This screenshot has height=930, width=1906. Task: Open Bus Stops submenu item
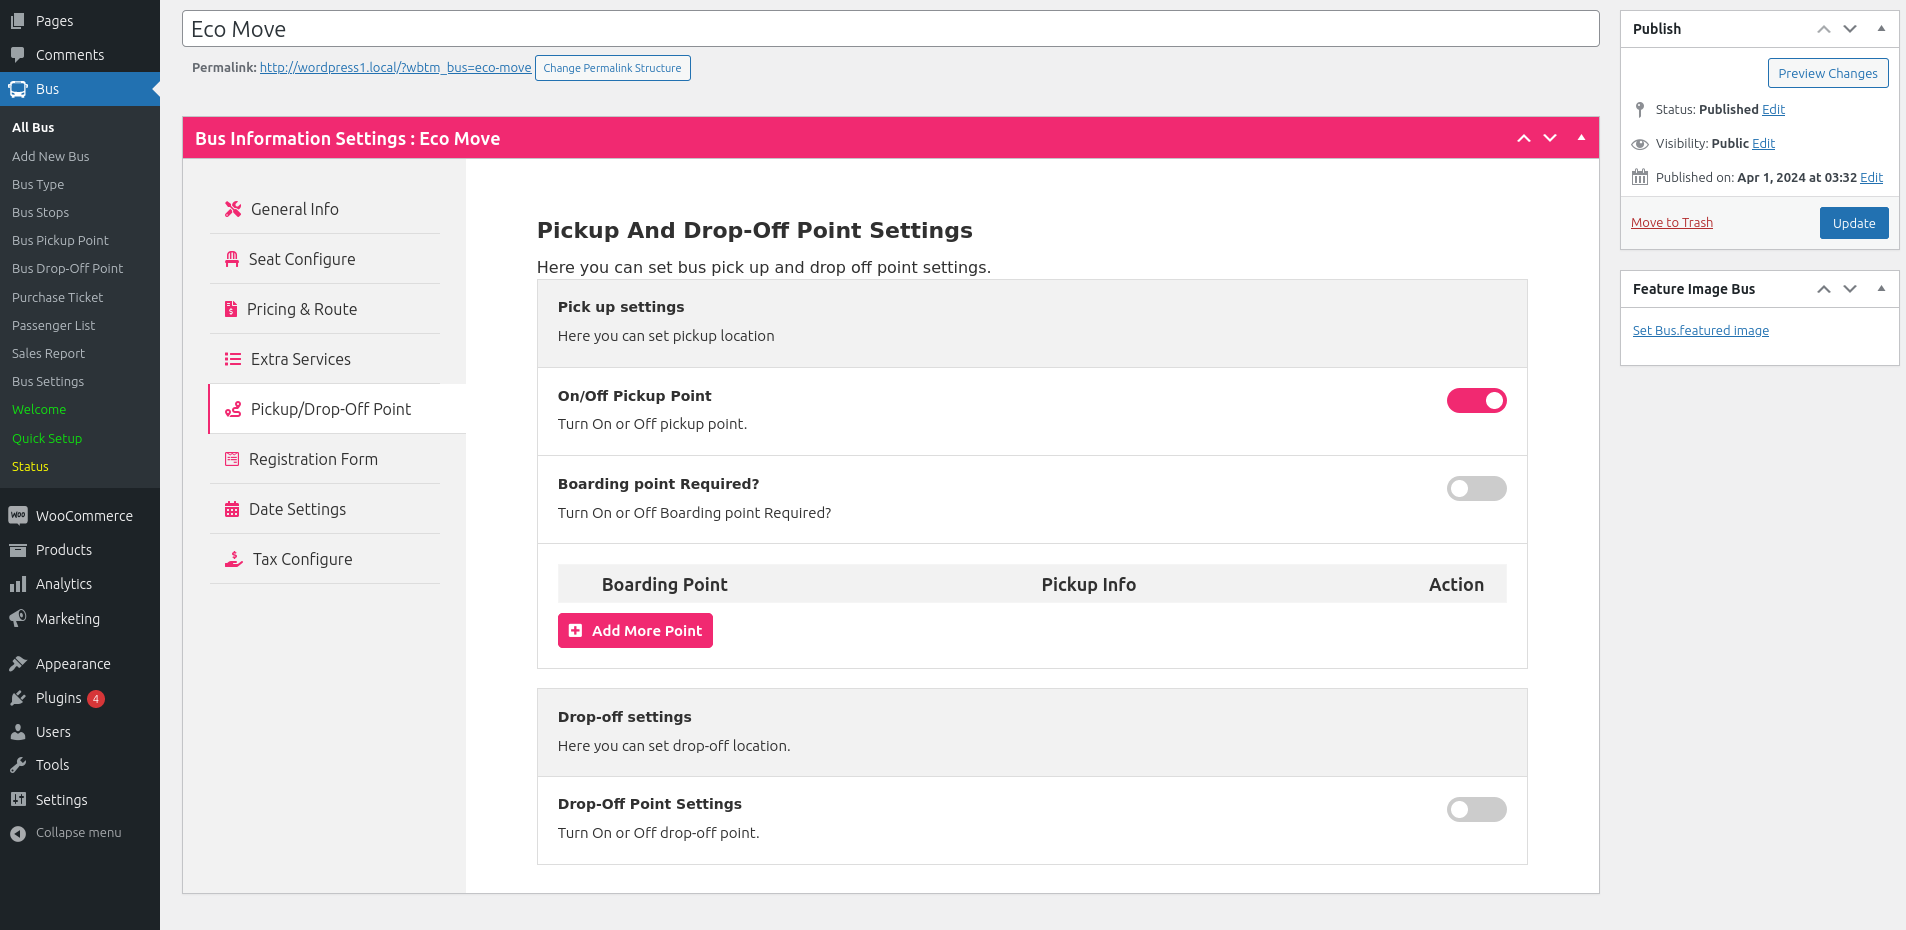(x=41, y=212)
